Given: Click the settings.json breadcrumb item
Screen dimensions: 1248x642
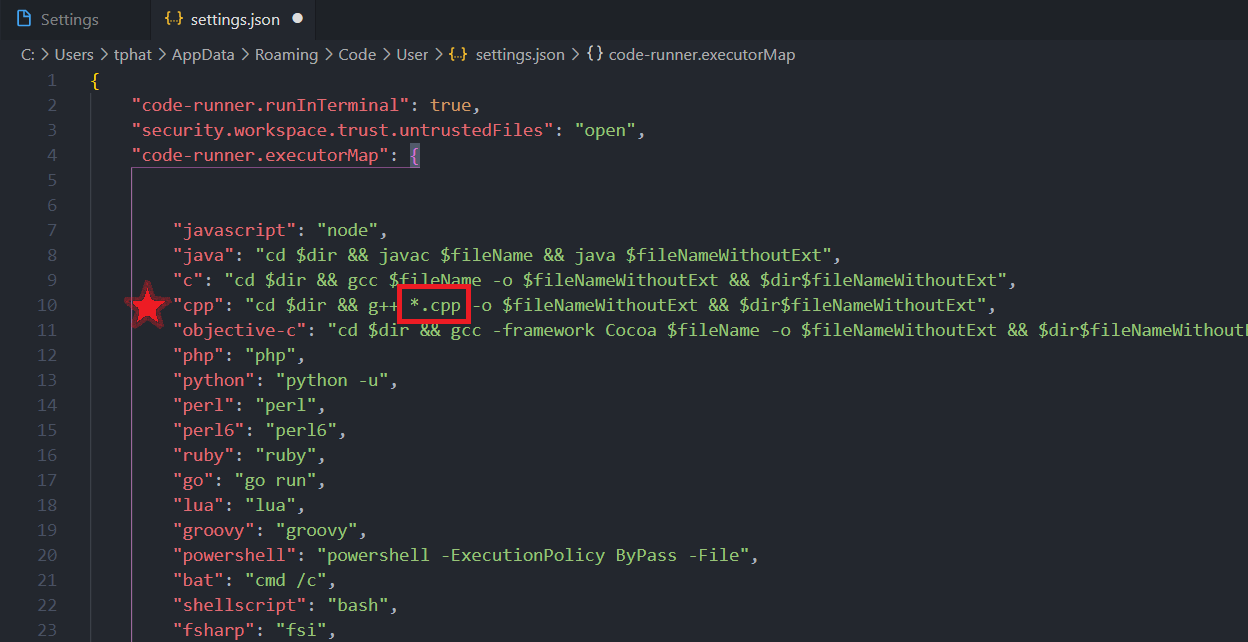Looking at the screenshot, I should coord(519,55).
